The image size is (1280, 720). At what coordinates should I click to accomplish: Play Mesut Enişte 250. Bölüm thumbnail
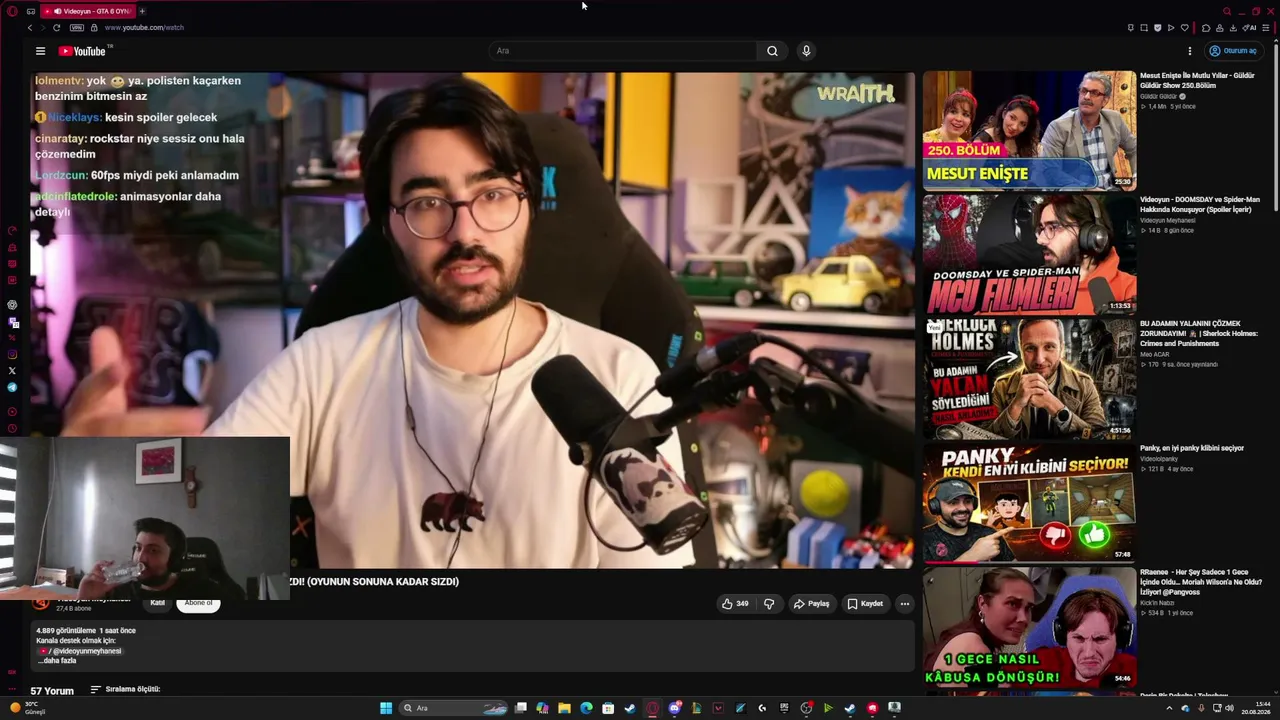coord(1029,130)
